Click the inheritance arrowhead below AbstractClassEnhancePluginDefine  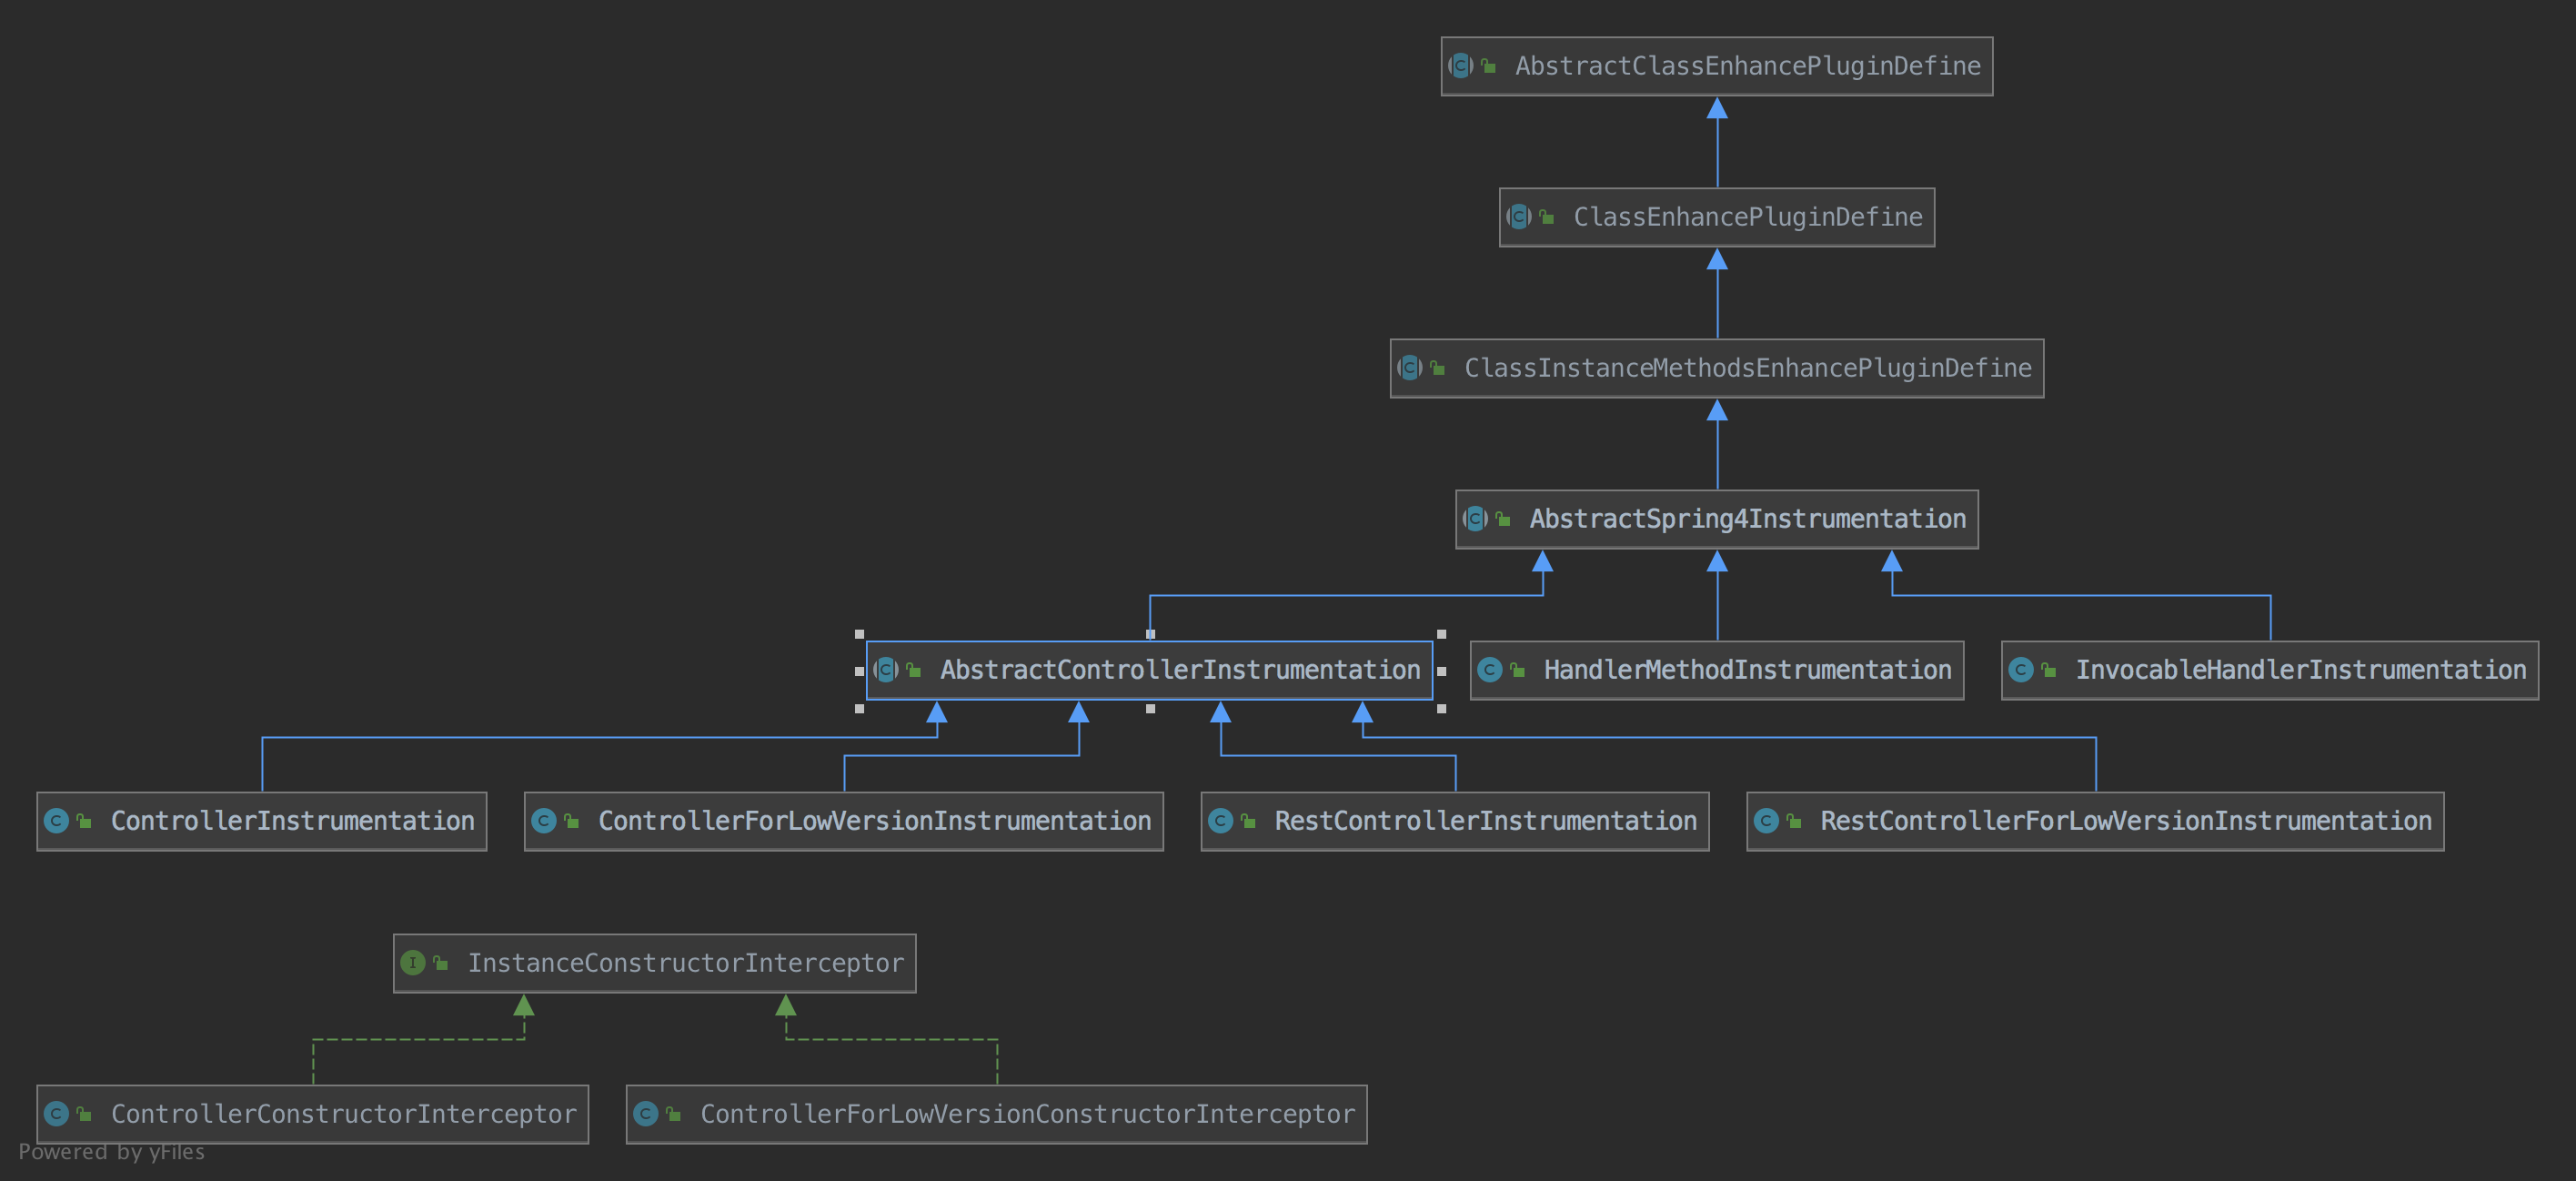1717,108
